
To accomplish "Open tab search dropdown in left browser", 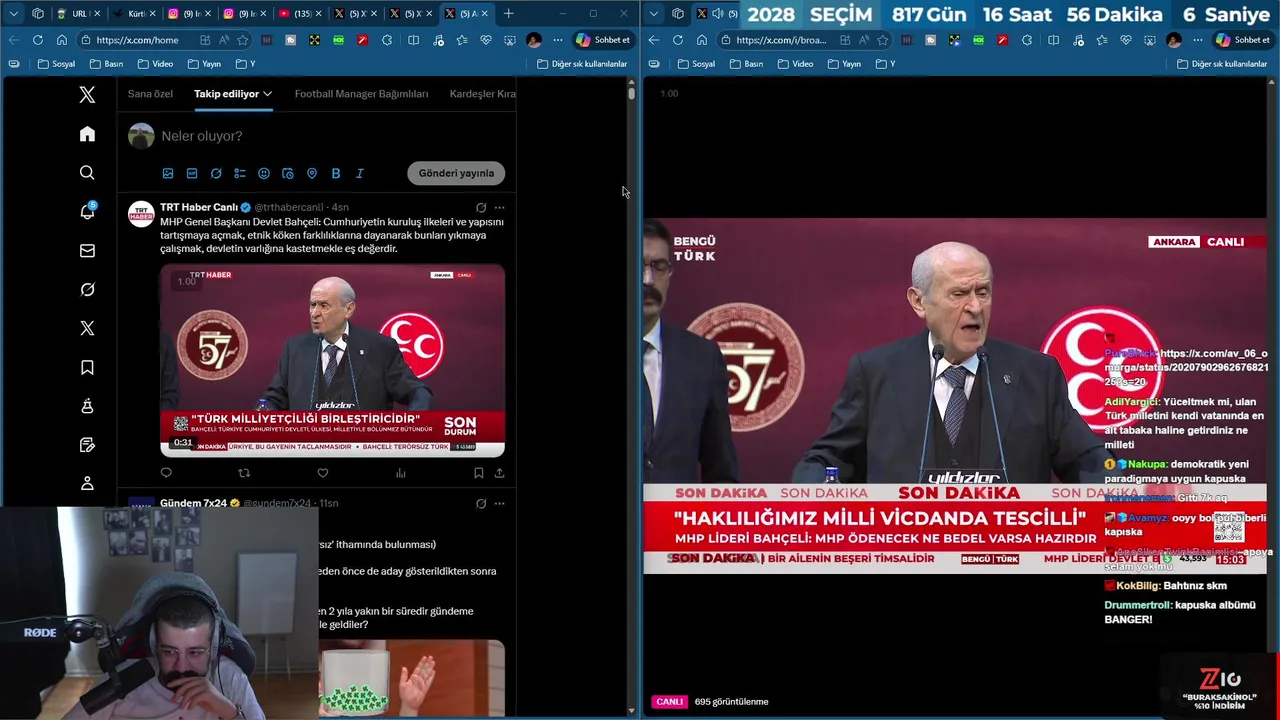I will [14, 14].
